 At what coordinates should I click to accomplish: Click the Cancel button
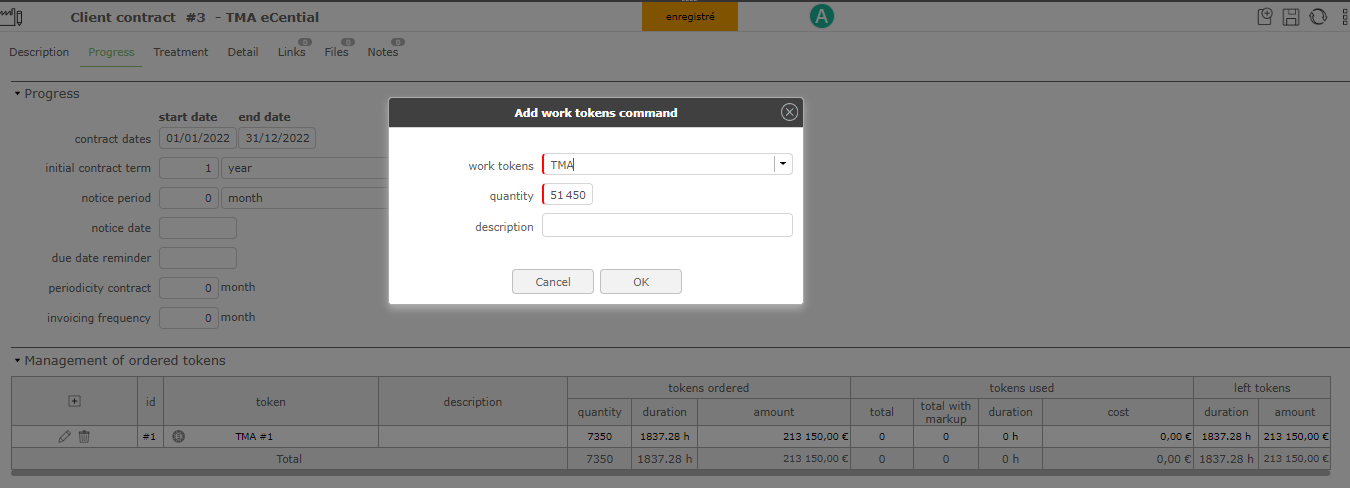553,282
